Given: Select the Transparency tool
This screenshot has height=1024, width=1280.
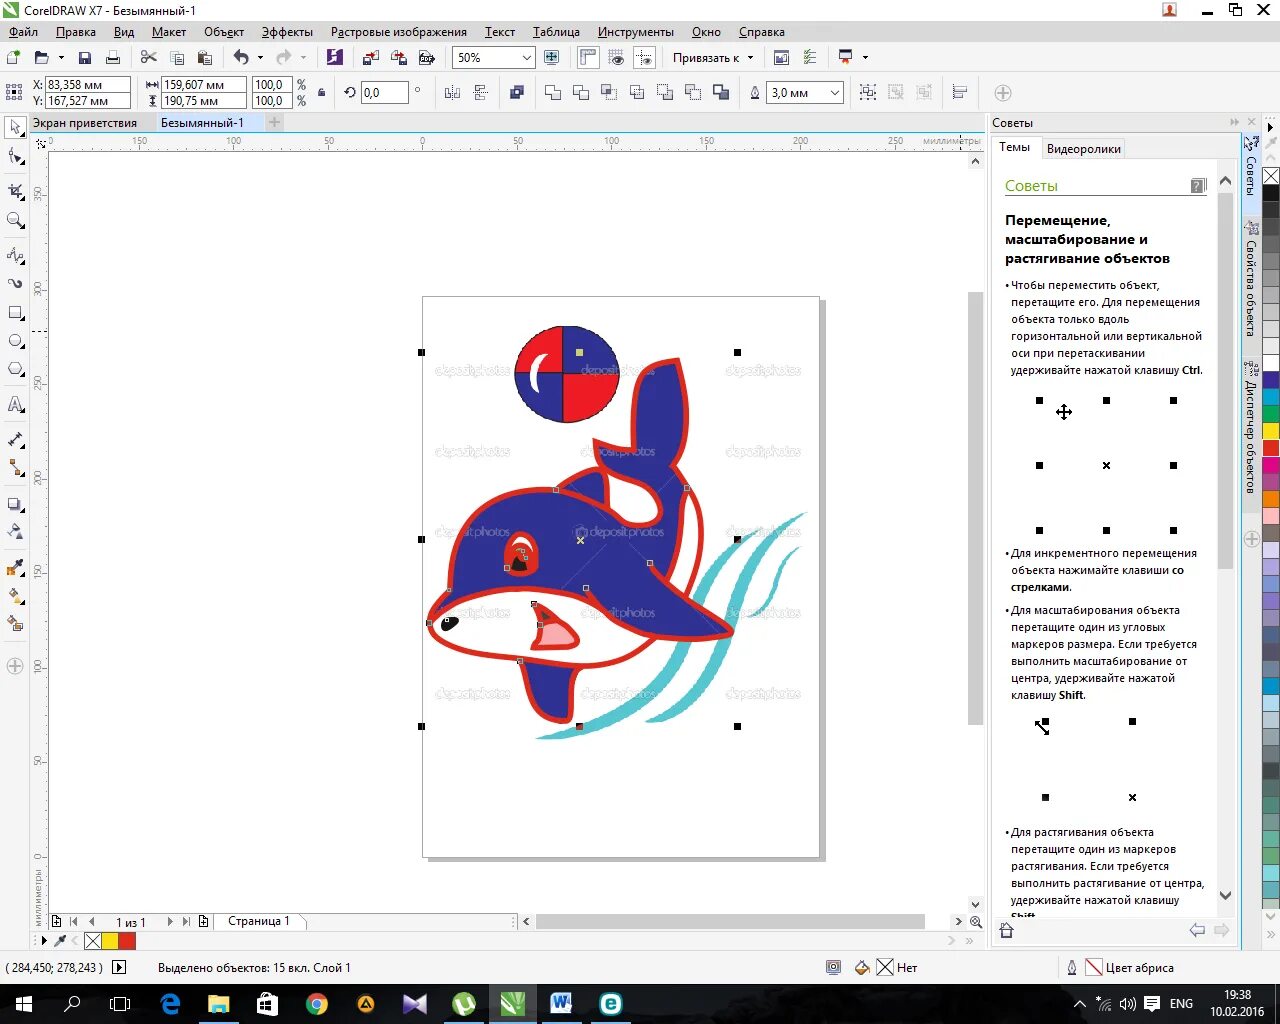Looking at the screenshot, I should click(15, 532).
